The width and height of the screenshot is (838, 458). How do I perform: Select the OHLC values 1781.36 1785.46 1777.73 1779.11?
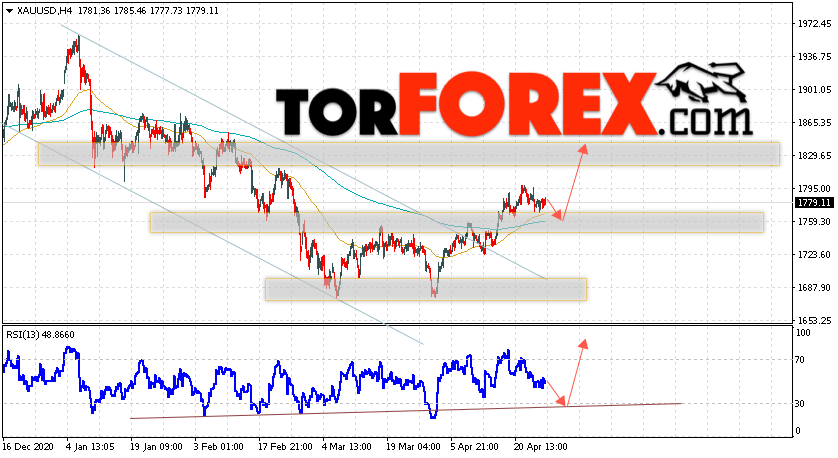pos(148,11)
